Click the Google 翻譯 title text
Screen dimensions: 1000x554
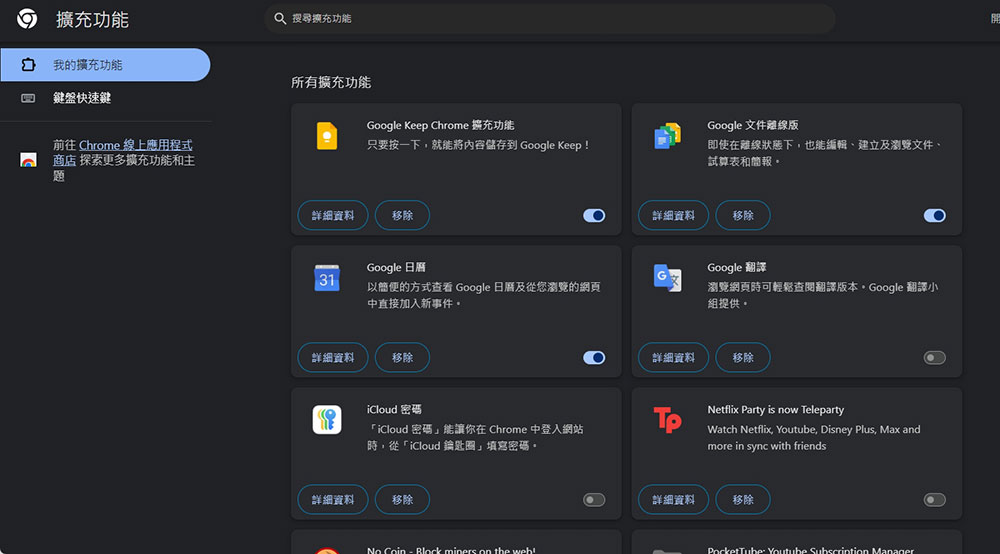pyautogui.click(x=737, y=268)
